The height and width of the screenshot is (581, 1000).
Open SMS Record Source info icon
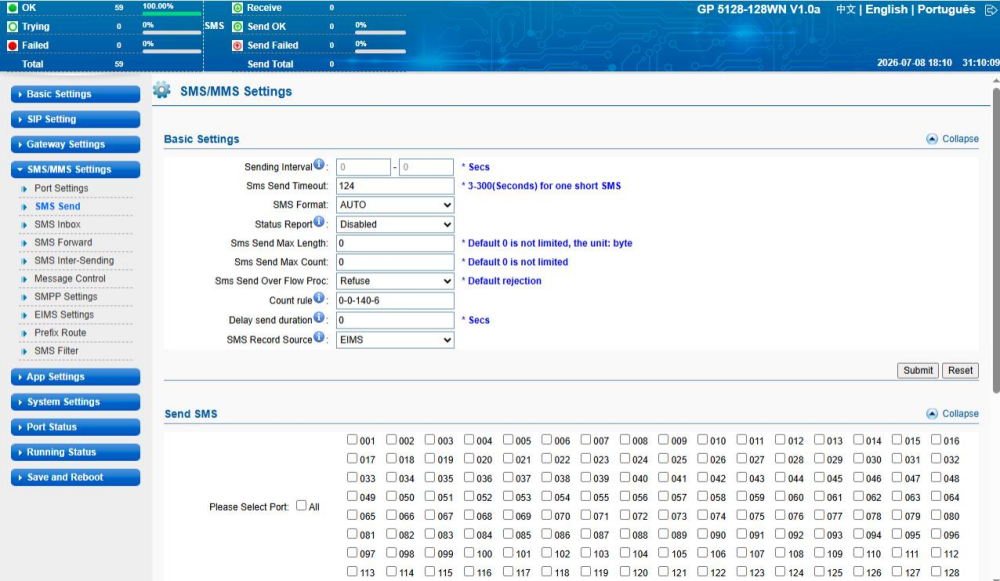pos(319,337)
